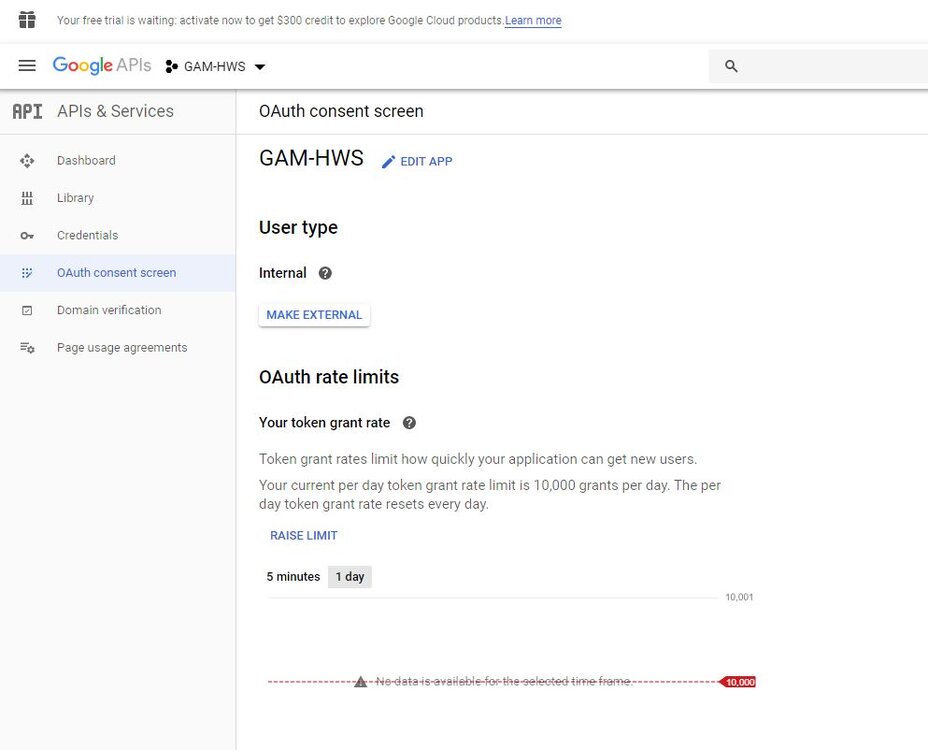Screen dimensions: 928x750
Task: Click the Library icon in sidebar
Action: 27,198
